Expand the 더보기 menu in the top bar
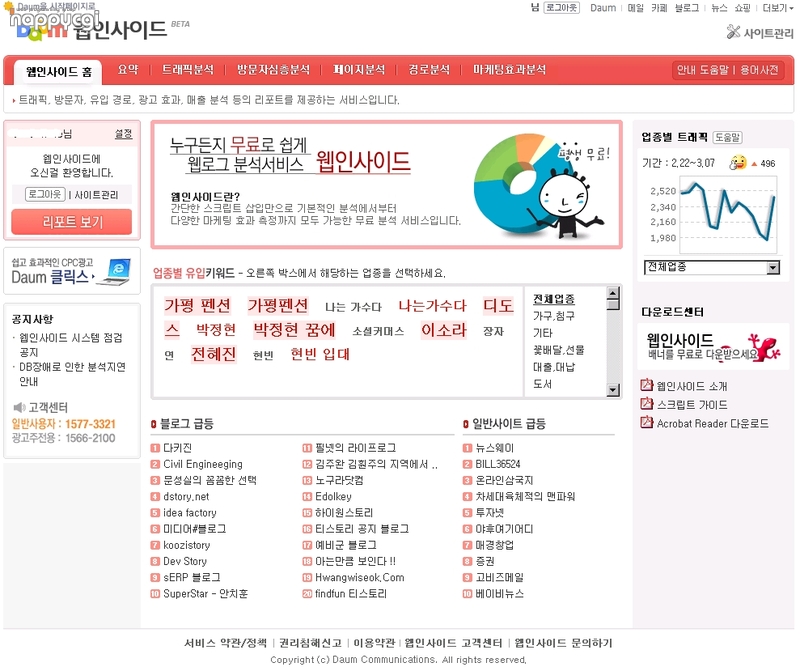The height and width of the screenshot is (667, 800). click(x=778, y=8)
